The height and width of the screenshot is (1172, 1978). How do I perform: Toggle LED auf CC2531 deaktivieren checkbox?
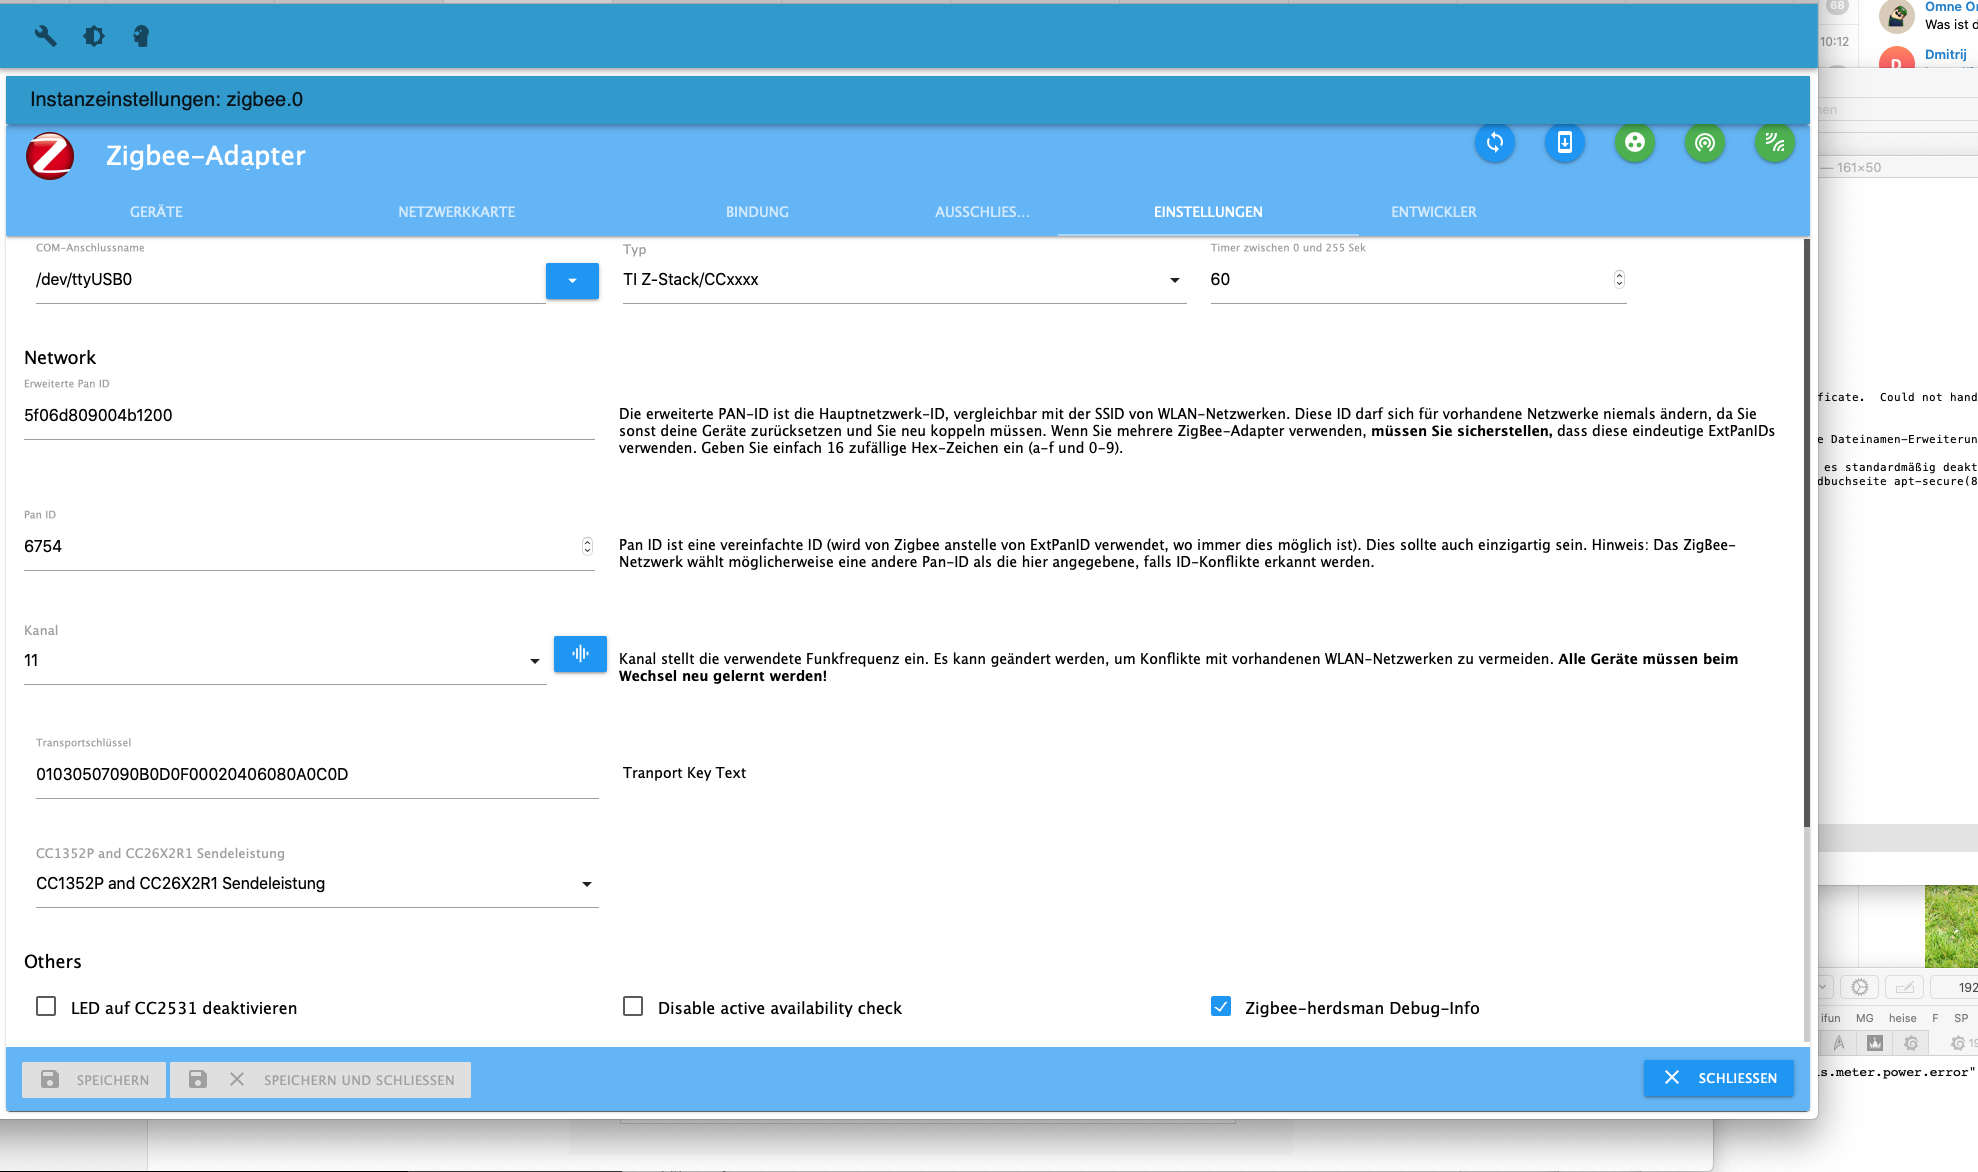coord(46,1006)
